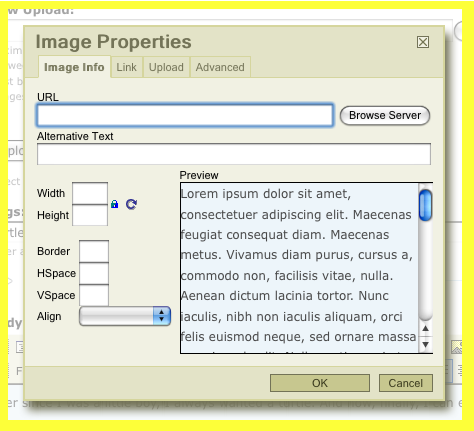Select the Image Info tab
The image size is (474, 431).
coord(74,67)
